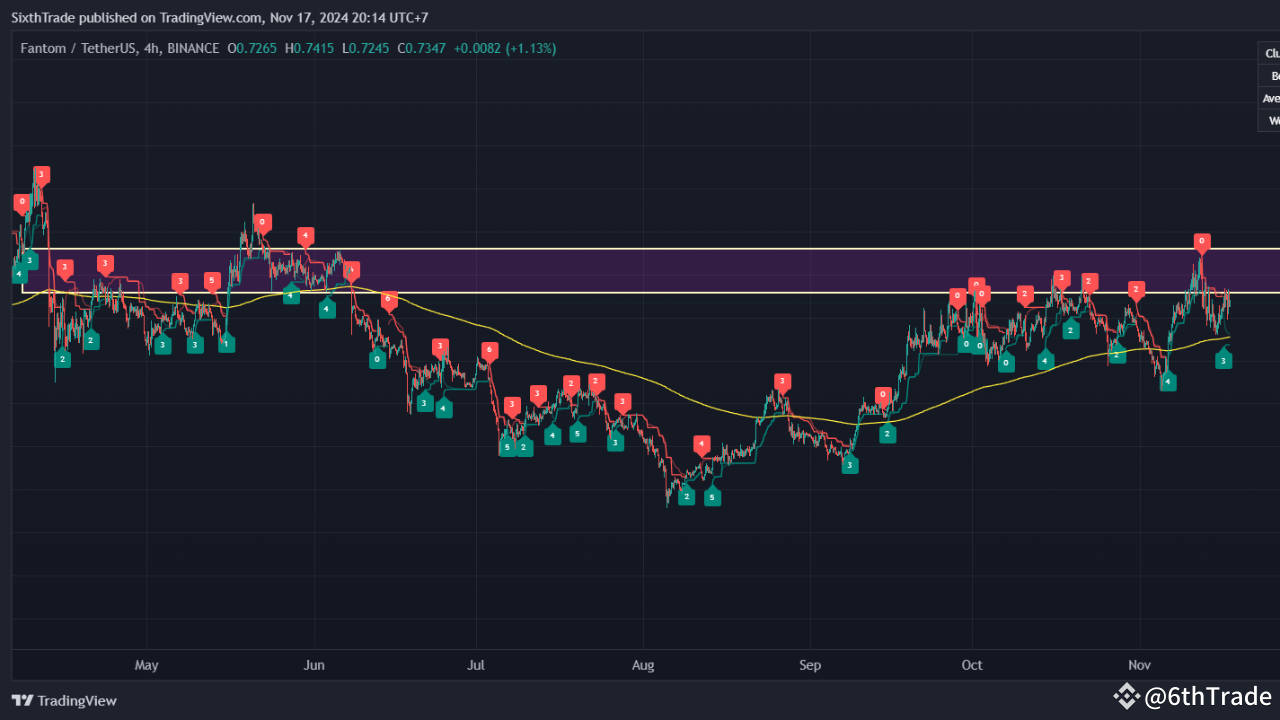Image resolution: width=1280 pixels, height=720 pixels.
Task: Toggle the "Be..." indicator row visibility
Action: (1268, 75)
